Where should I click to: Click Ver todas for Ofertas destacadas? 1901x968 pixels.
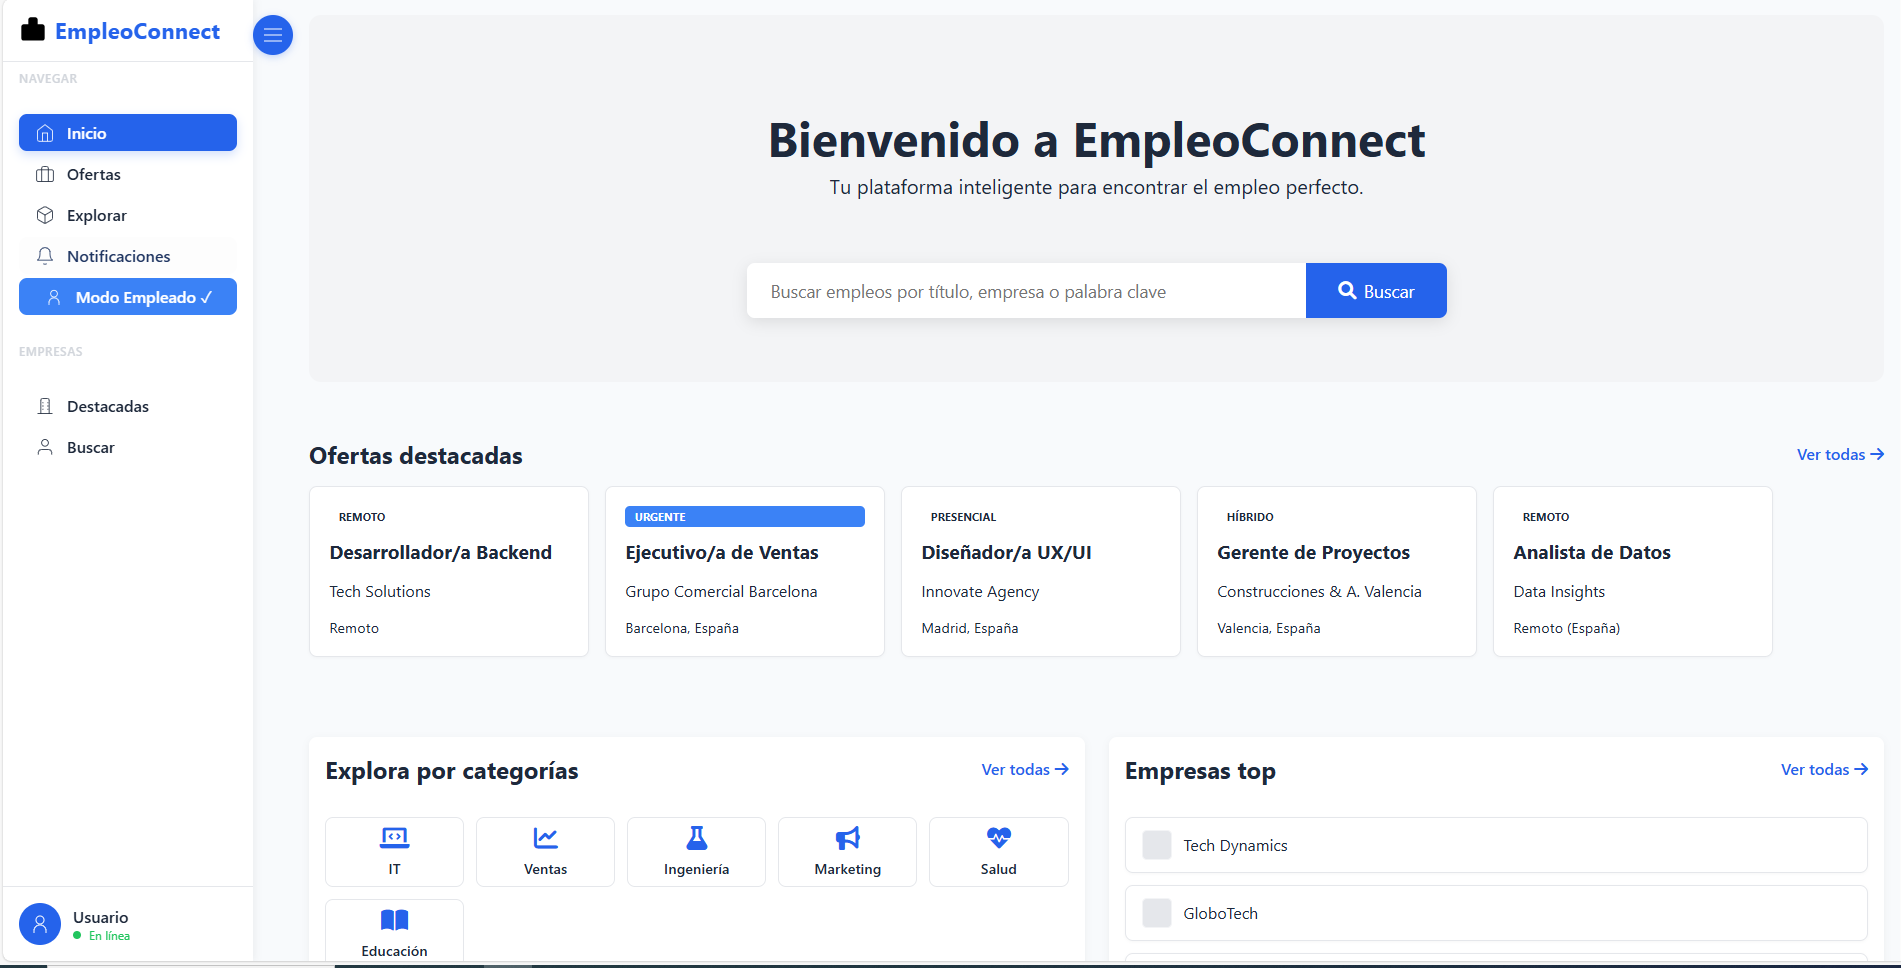click(1839, 455)
